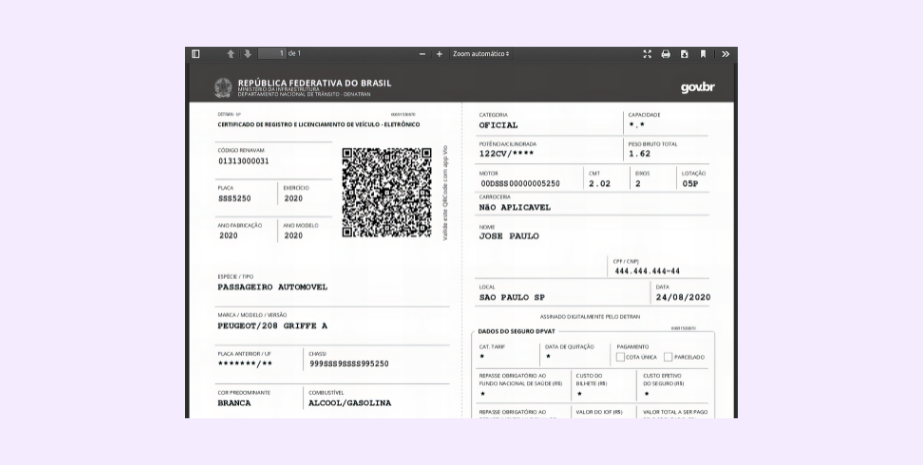This screenshot has height=465, width=923.
Task: Open the current view bookmark icon
Action: (x=703, y=54)
